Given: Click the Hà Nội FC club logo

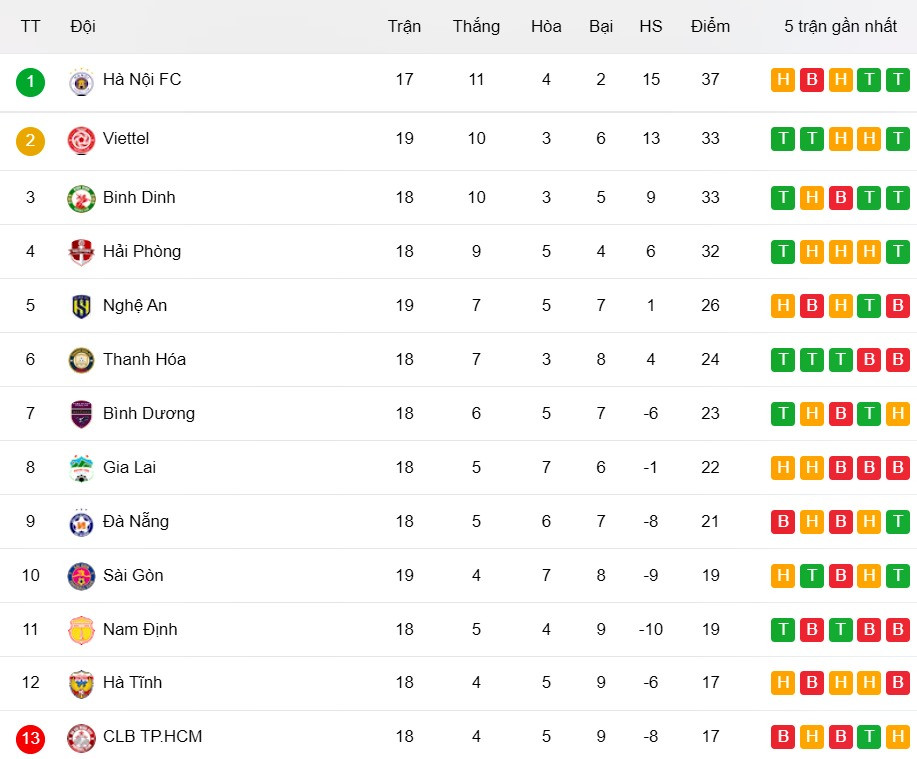Looking at the screenshot, I should click(x=81, y=81).
